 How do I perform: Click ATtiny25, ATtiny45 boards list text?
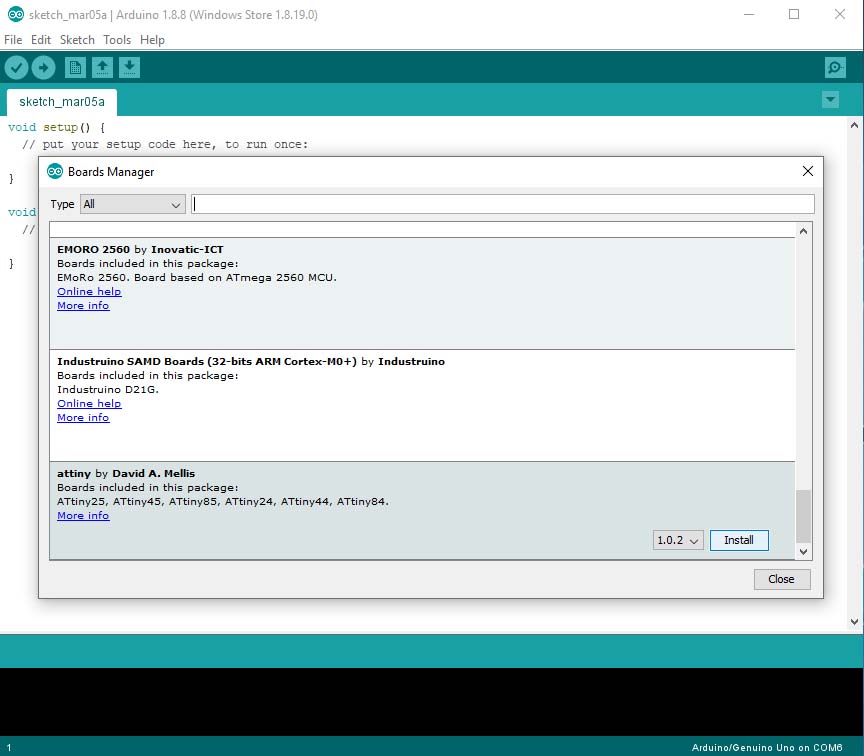pyautogui.click(x=223, y=501)
